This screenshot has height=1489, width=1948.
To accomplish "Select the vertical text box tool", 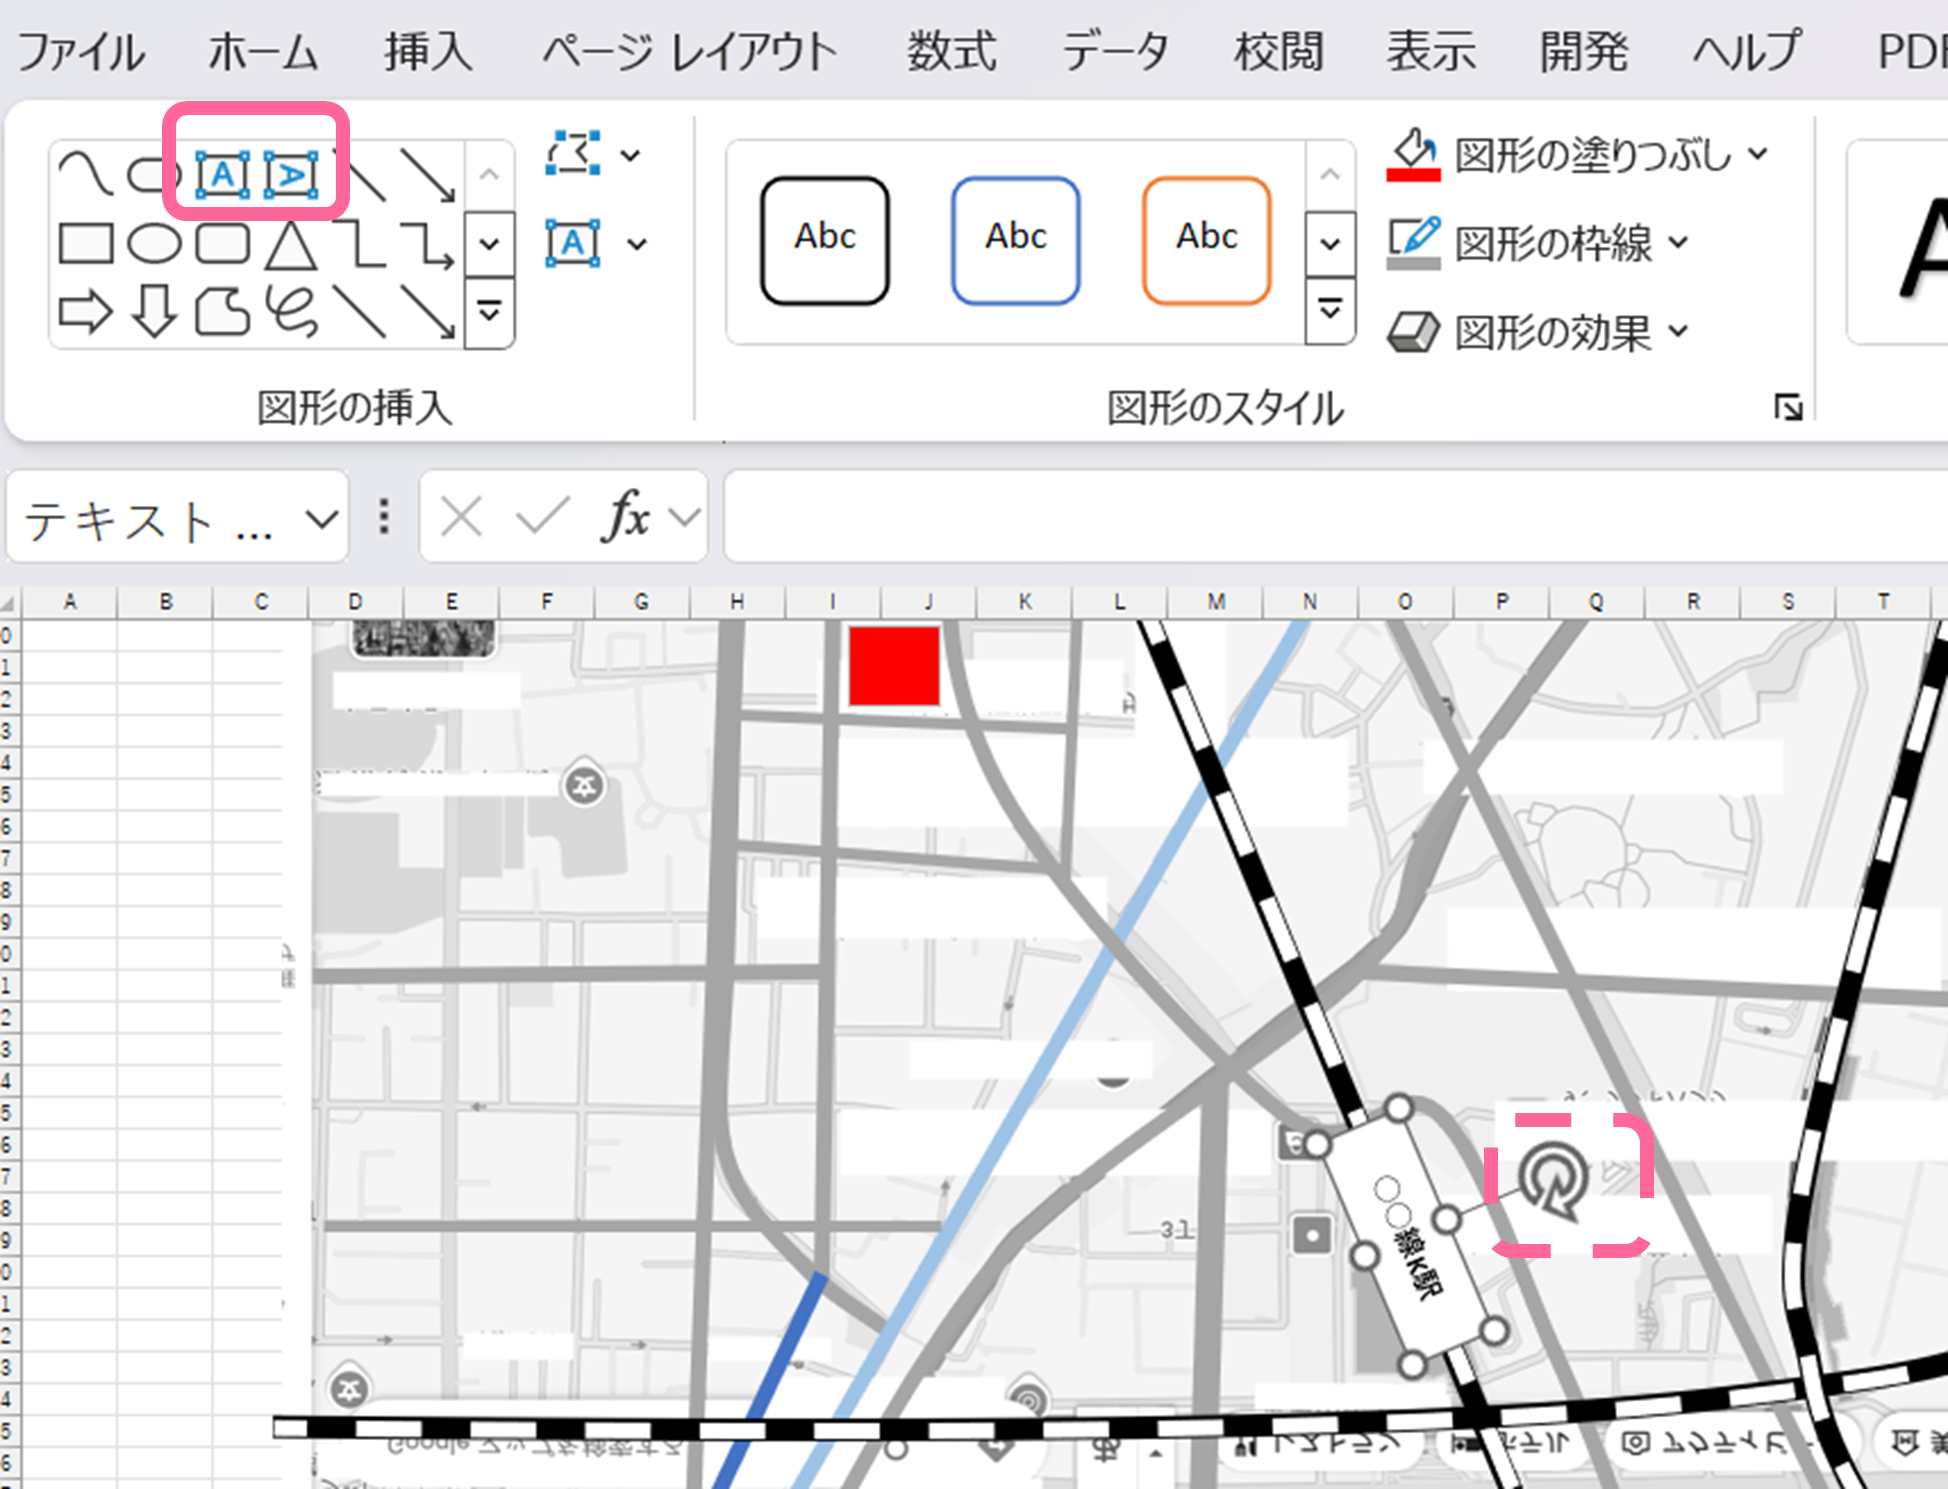I will coord(292,176).
